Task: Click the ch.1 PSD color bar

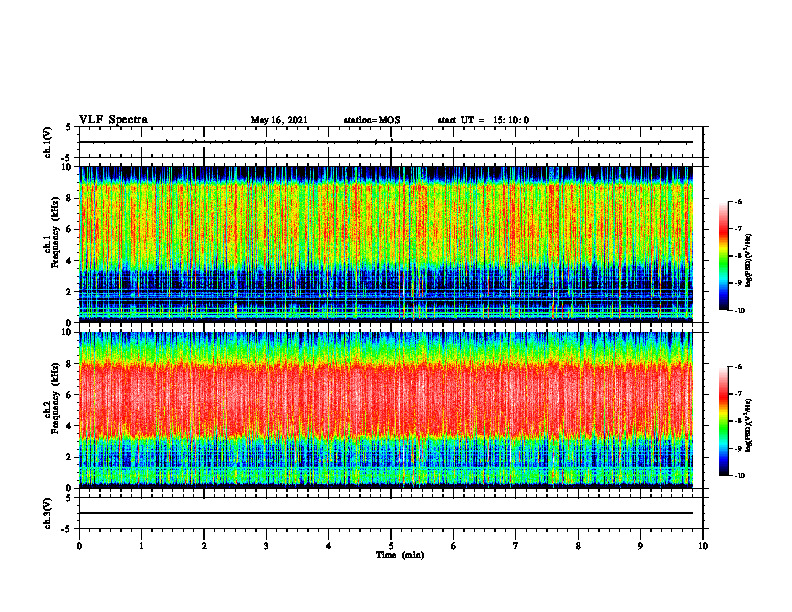Action: tap(723, 256)
